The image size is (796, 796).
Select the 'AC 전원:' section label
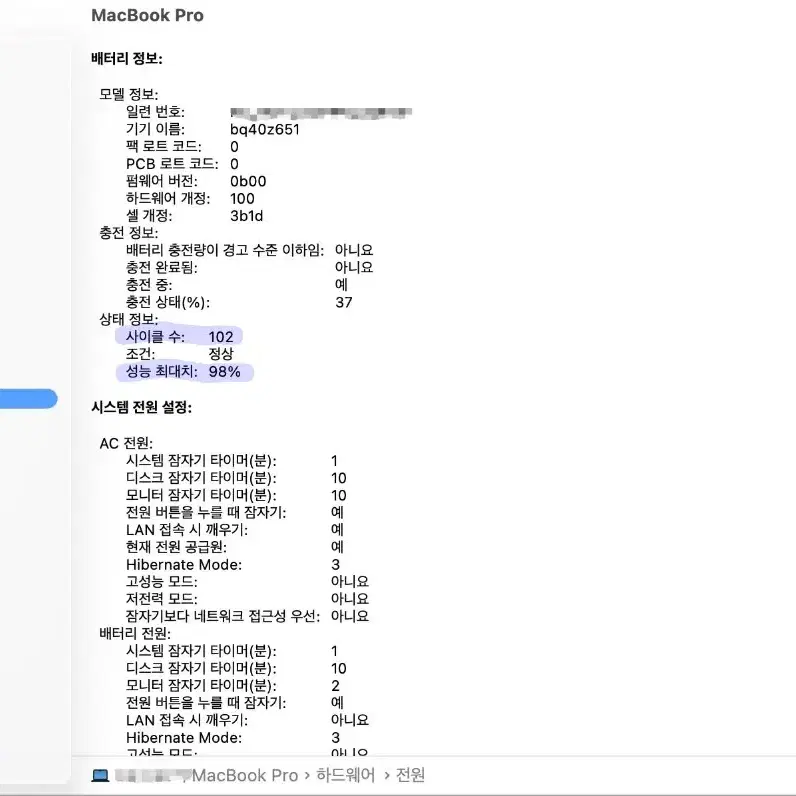(x=126, y=443)
